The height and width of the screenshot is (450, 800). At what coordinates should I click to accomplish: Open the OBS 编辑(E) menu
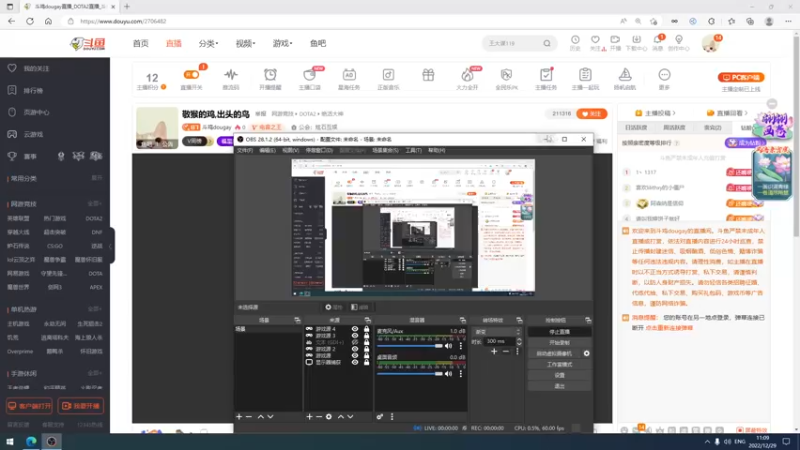click(267, 151)
